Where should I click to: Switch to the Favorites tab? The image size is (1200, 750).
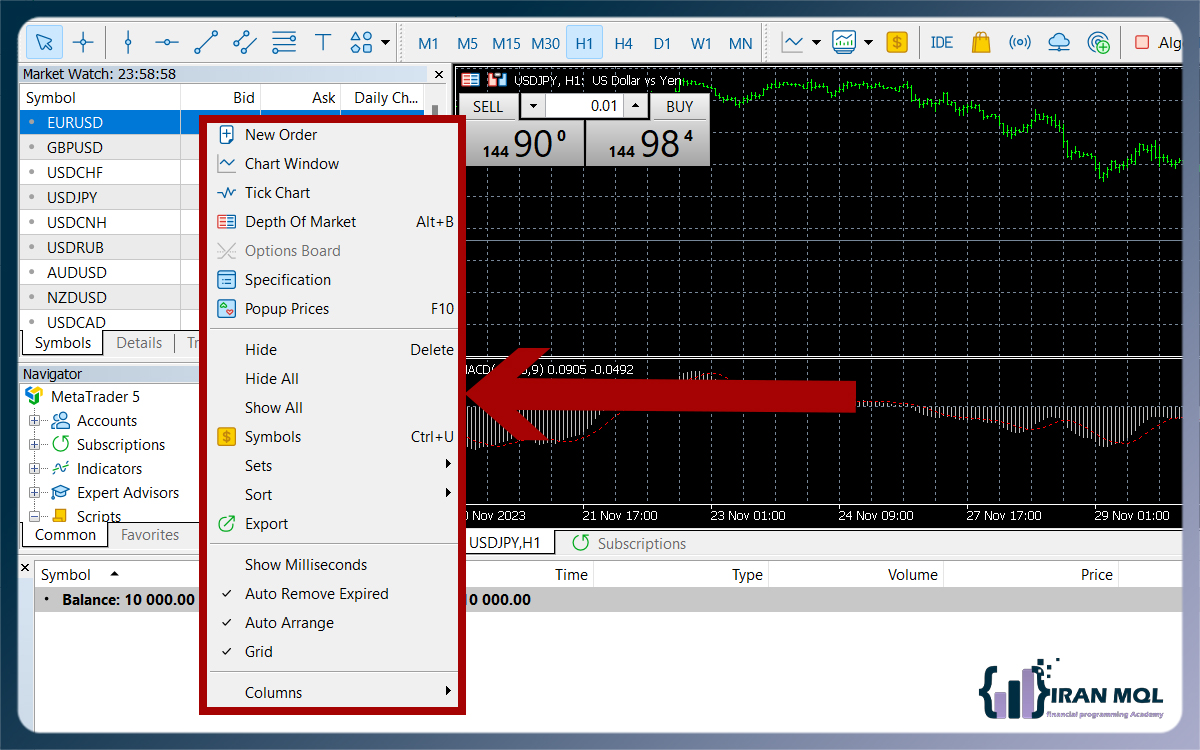tap(150, 535)
